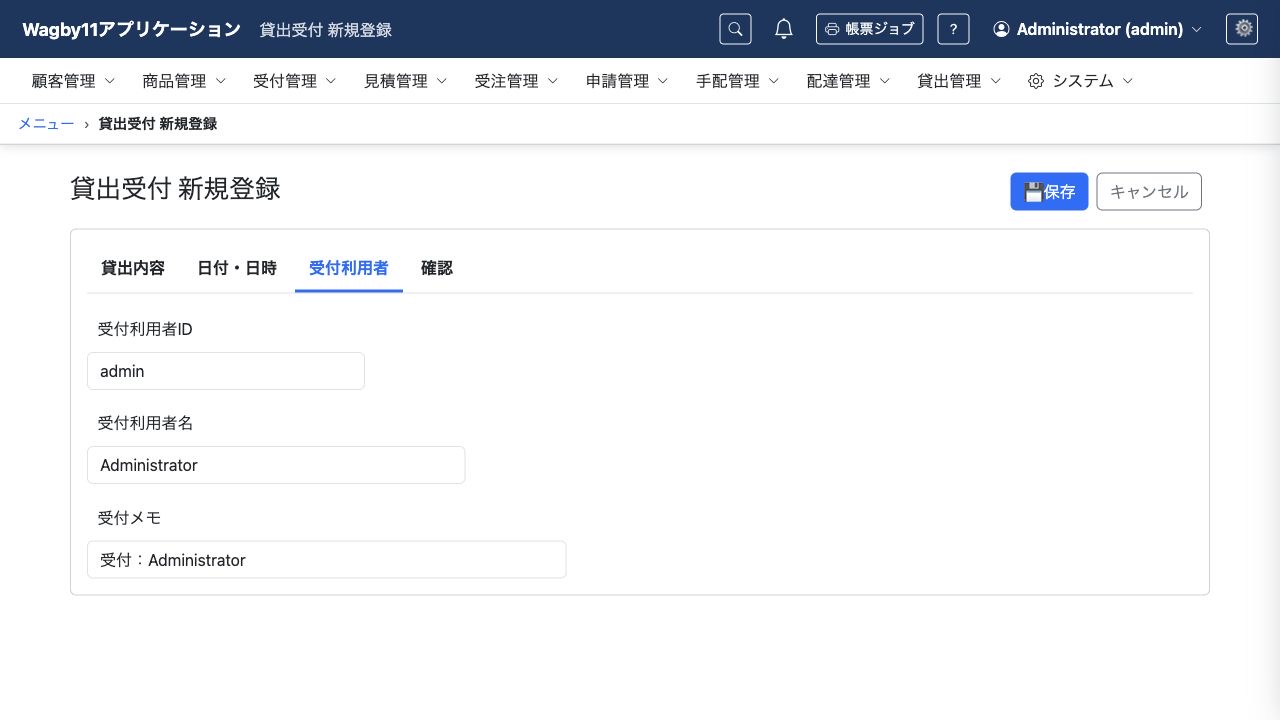Screen dimensions: 1280x720
Task: Expand the 申請管理 menu
Action: (627, 81)
